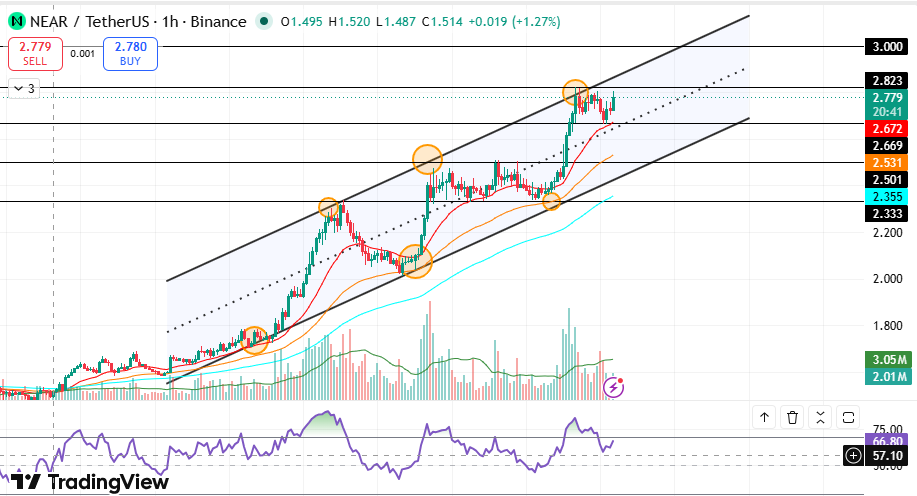Click the 0.001 spread value
917x496 pixels.
82,54
